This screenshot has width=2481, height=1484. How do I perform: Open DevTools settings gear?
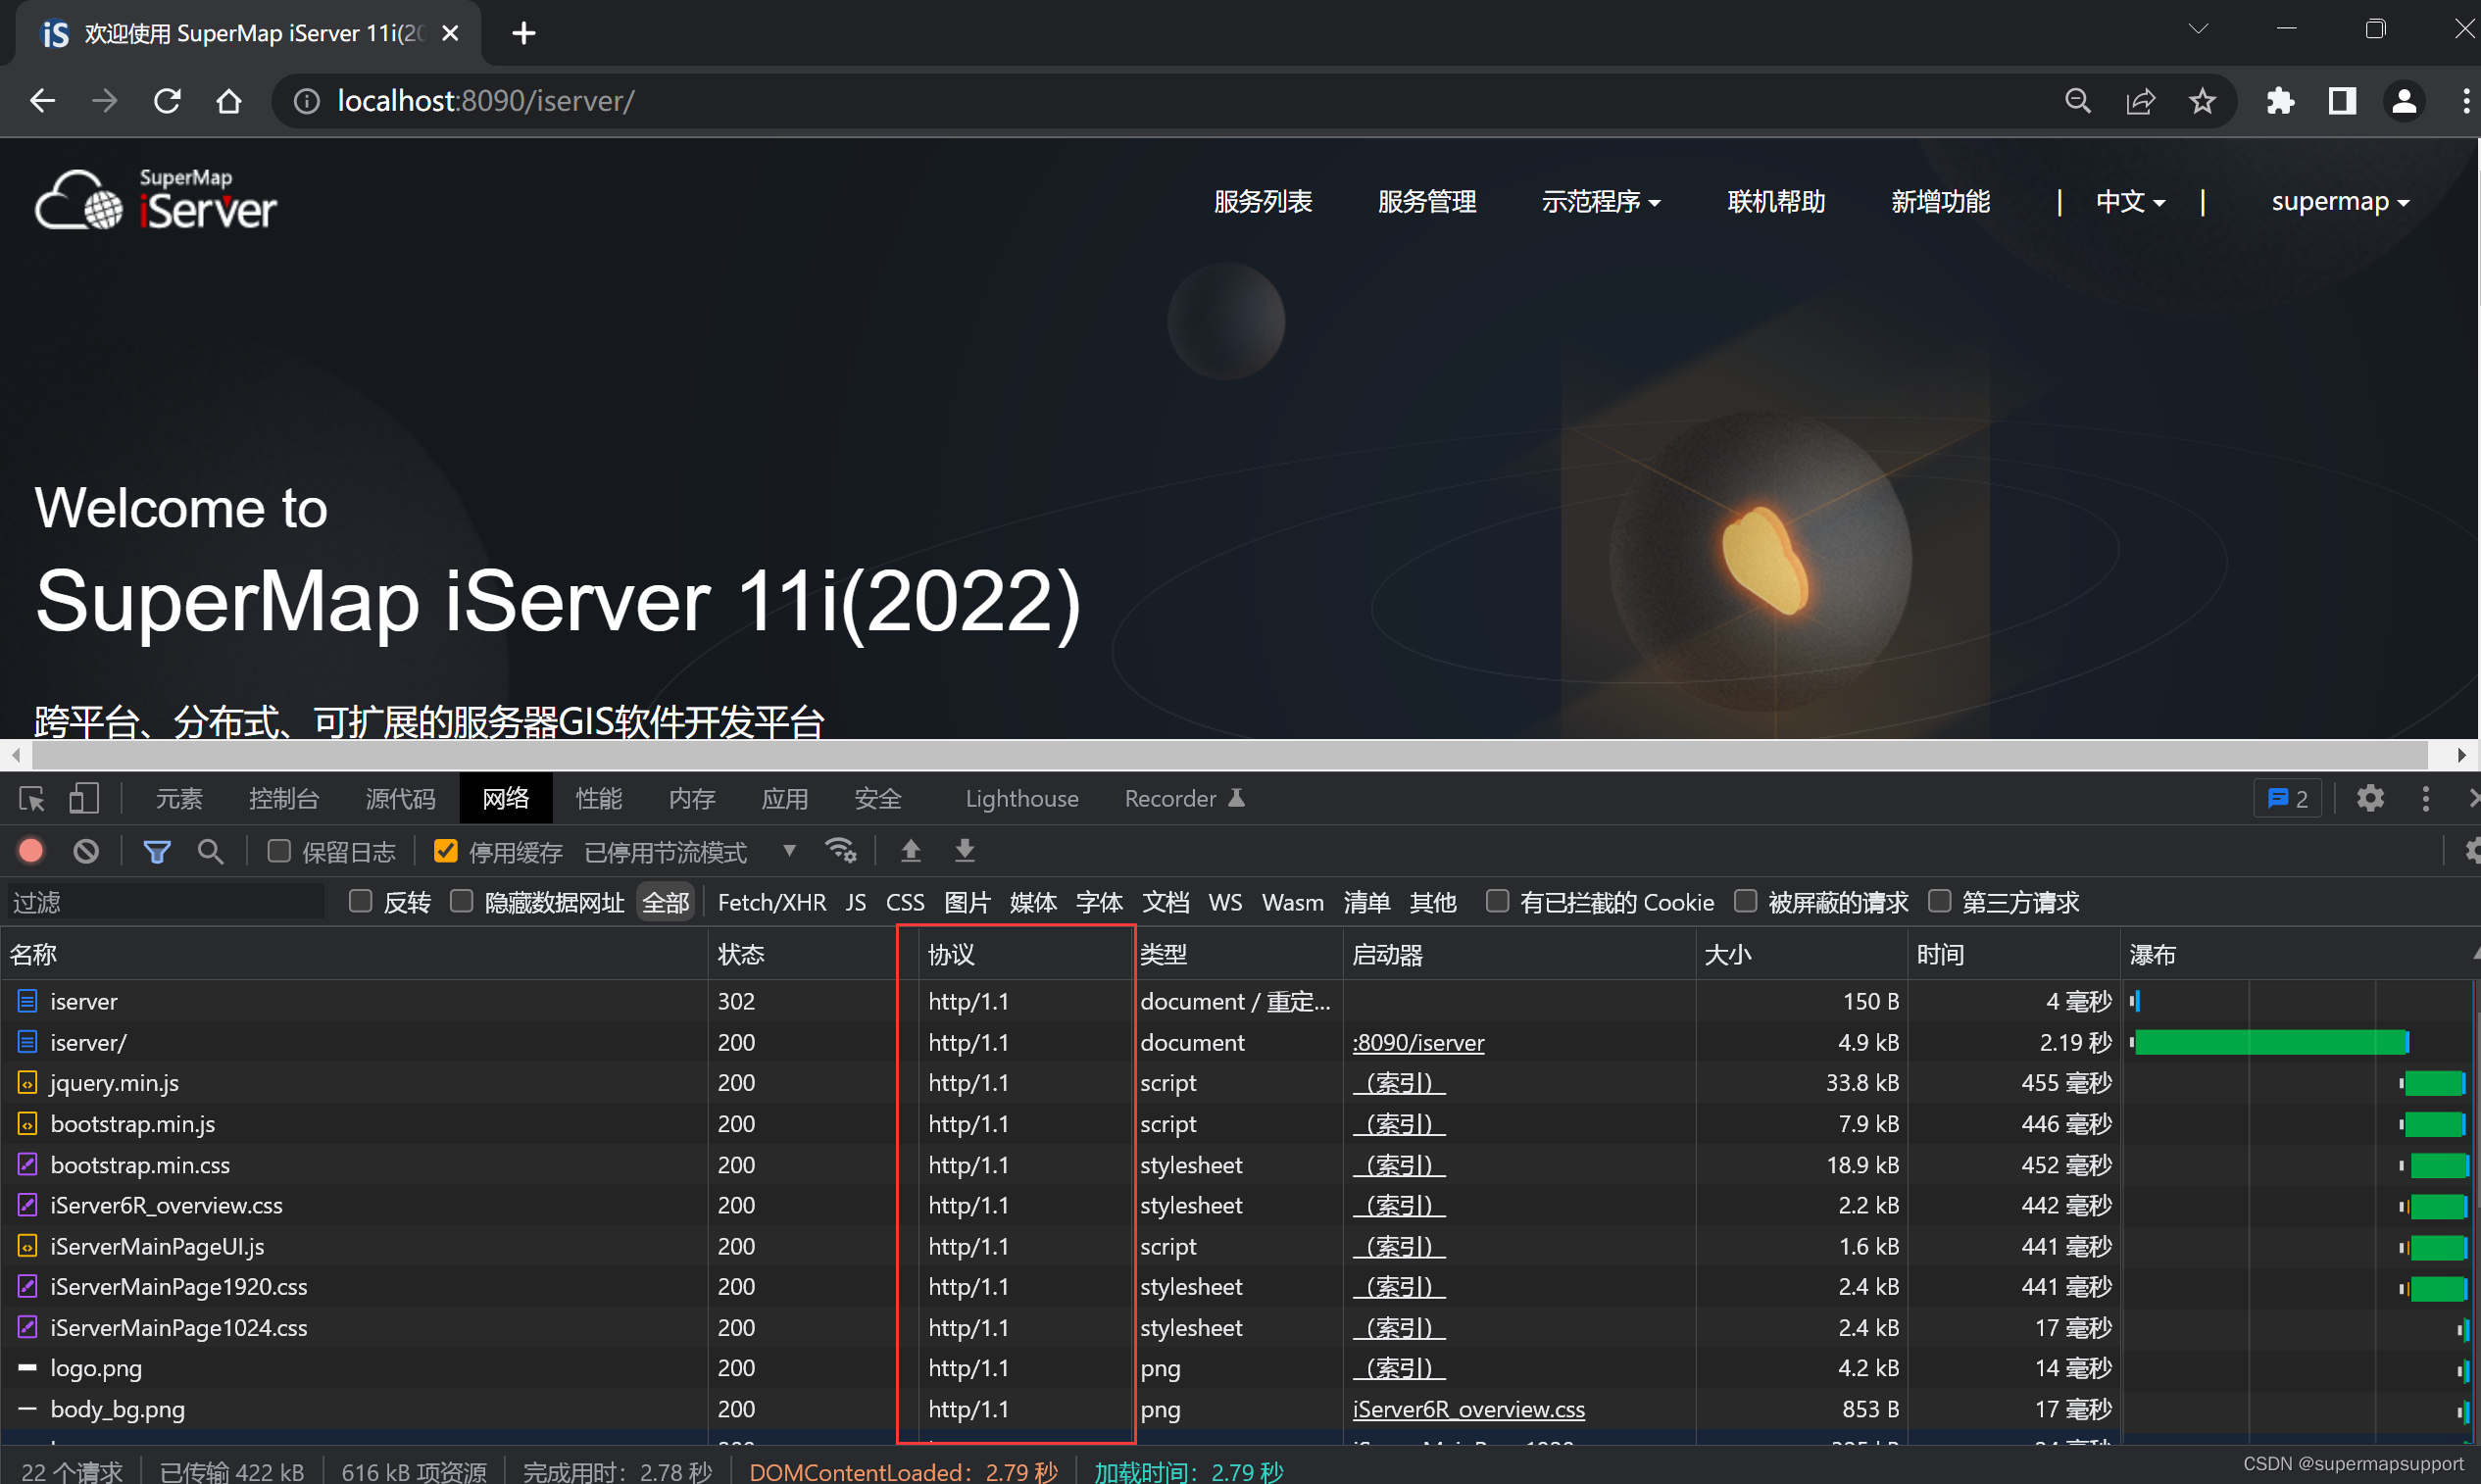tap(2370, 799)
